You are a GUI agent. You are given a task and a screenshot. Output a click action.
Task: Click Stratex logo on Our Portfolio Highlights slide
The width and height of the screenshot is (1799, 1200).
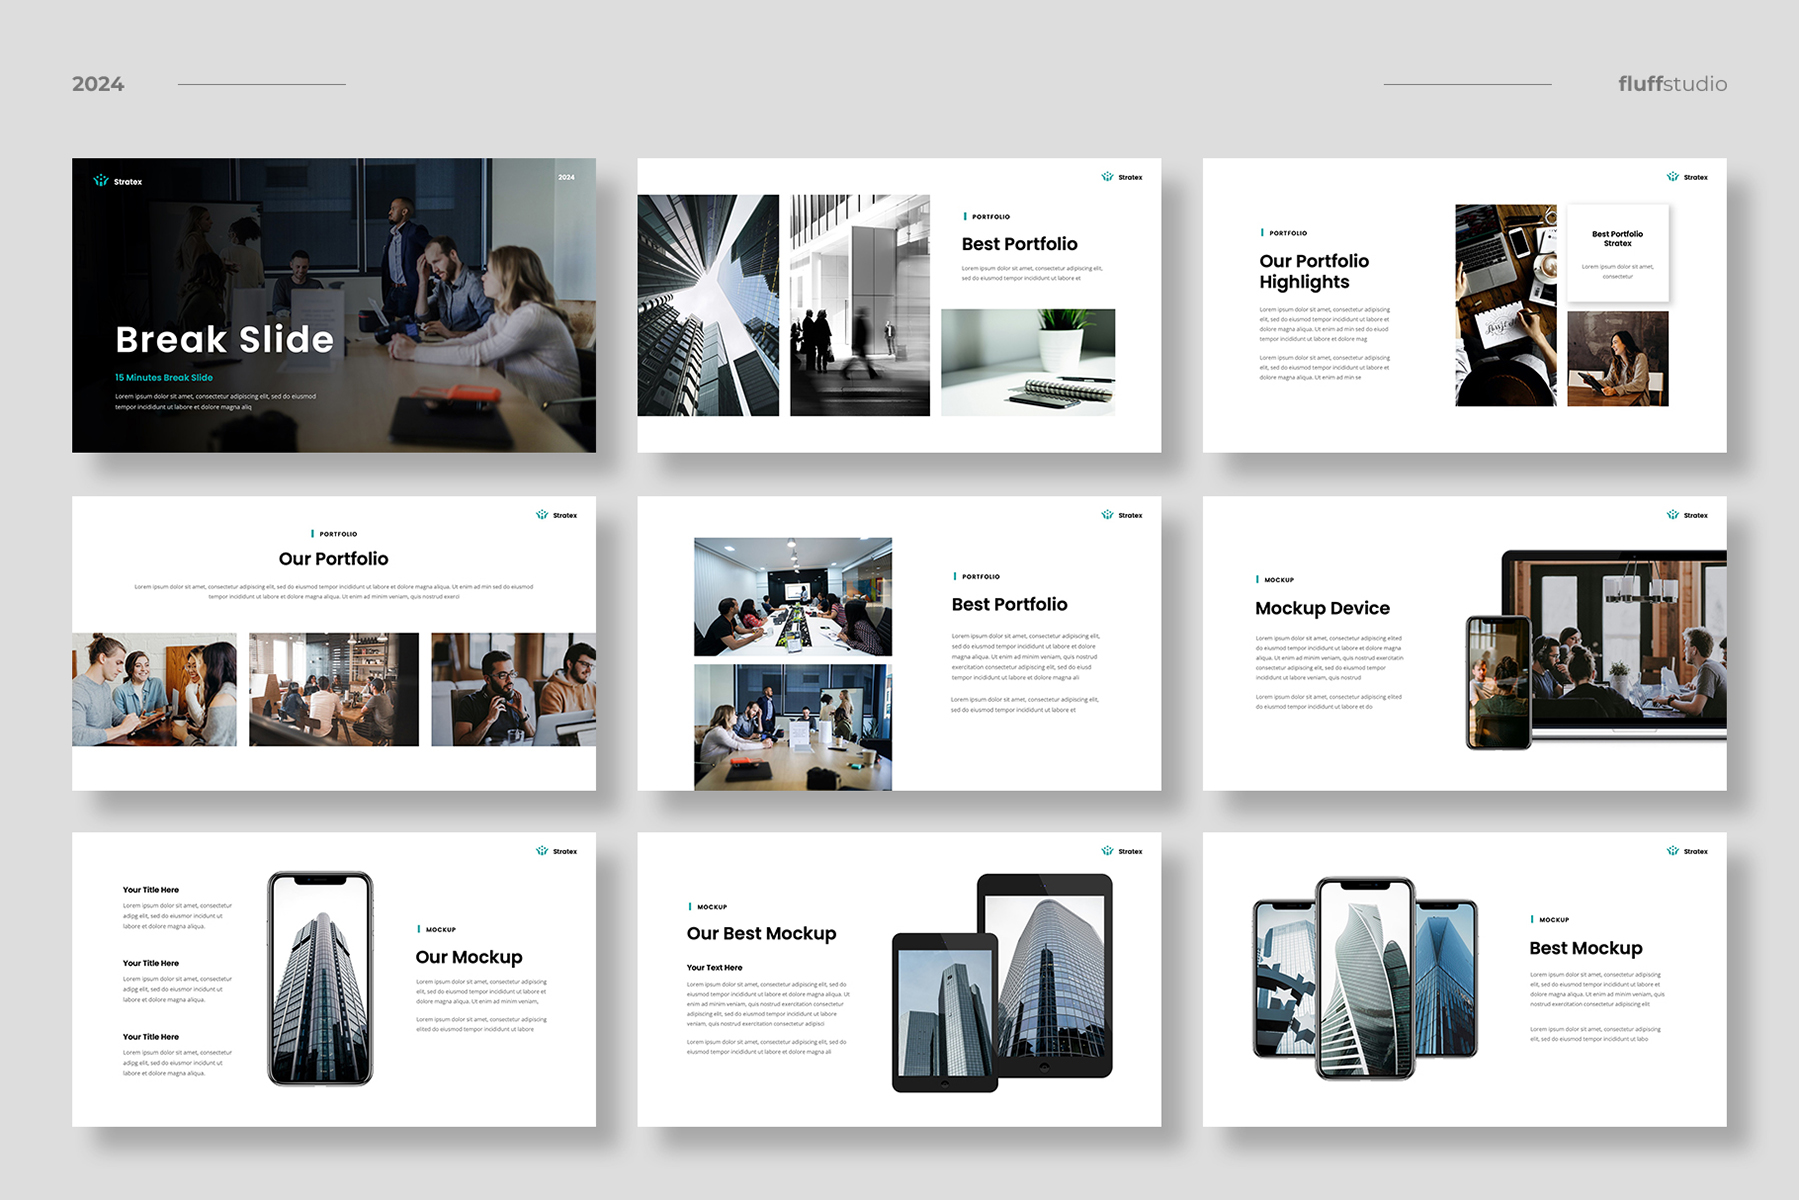click(1687, 177)
